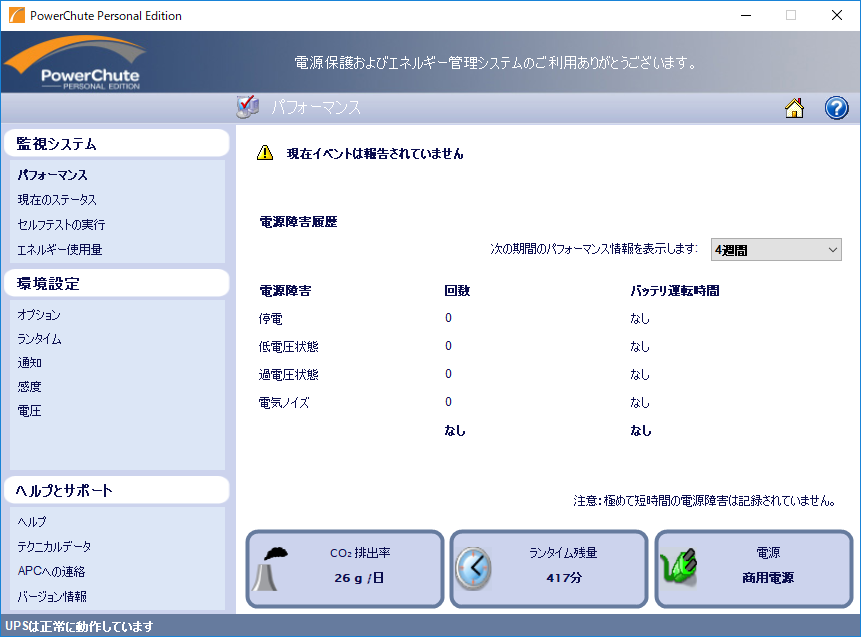Image resolution: width=861 pixels, height=637 pixels.
Task: Click the 過電圧状態 row label
Action: tap(288, 375)
